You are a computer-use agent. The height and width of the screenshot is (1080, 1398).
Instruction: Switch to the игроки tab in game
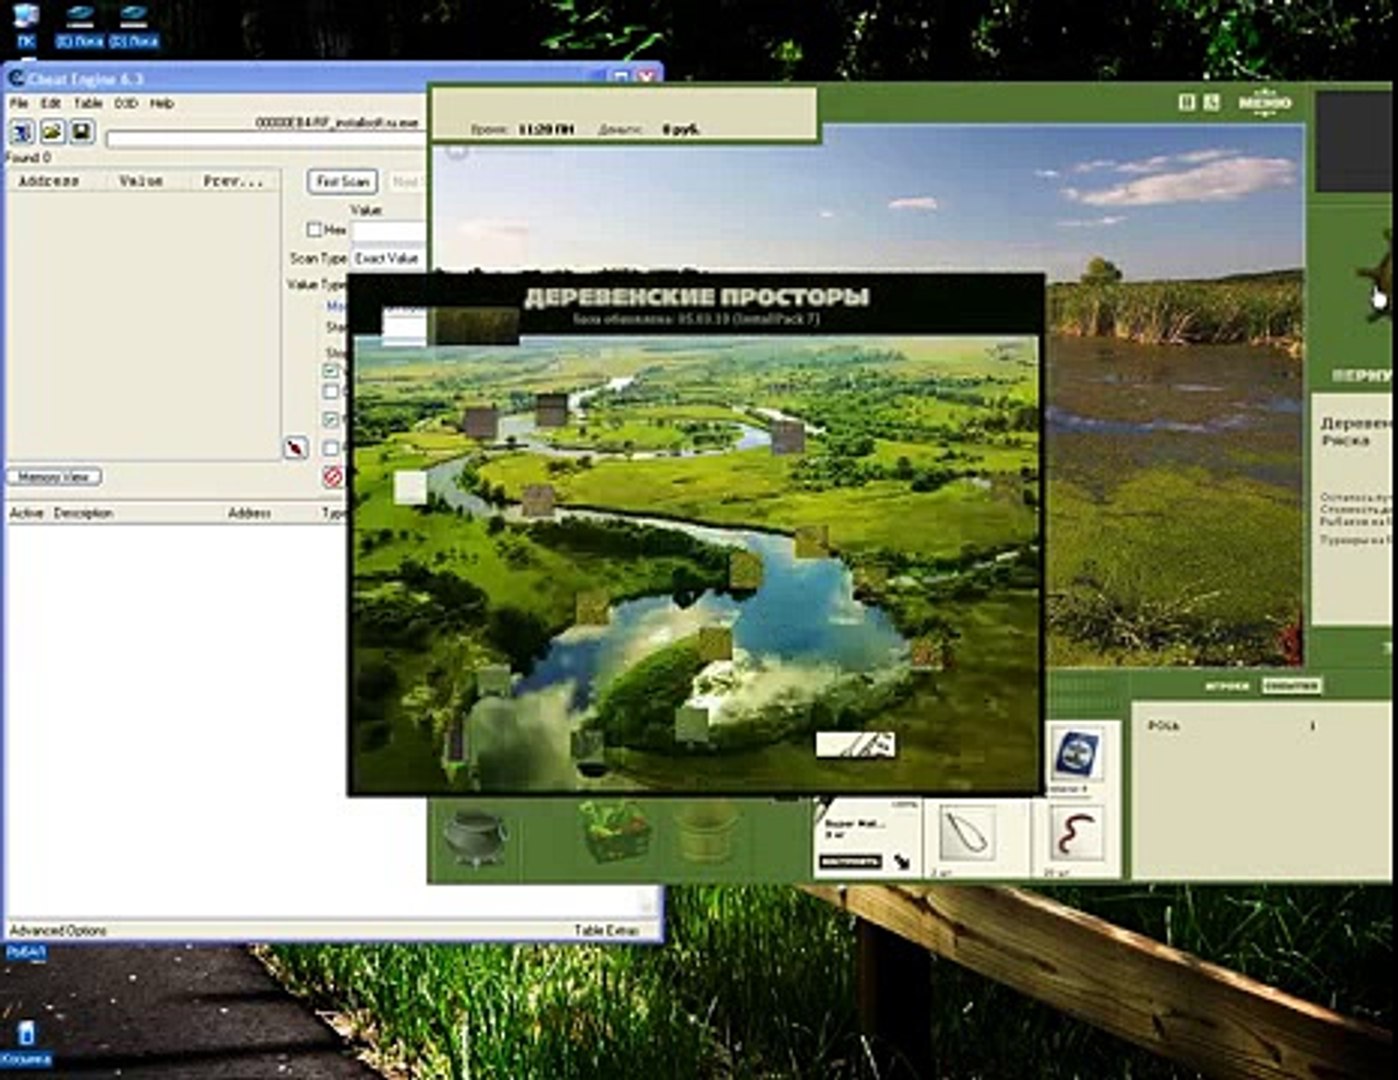1227,686
